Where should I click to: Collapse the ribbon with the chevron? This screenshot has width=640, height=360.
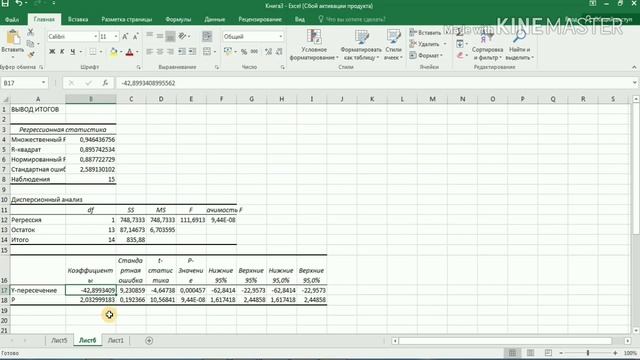[x=634, y=67]
